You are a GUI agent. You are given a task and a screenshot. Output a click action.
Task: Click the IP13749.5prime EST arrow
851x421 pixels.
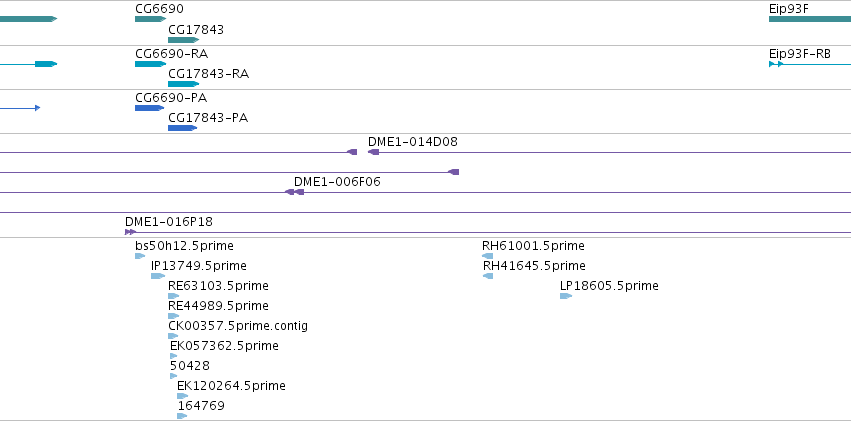[x=158, y=276]
